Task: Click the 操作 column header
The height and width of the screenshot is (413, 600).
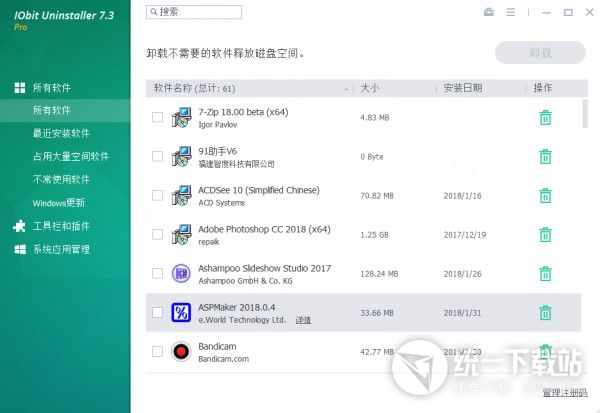Action: point(543,88)
